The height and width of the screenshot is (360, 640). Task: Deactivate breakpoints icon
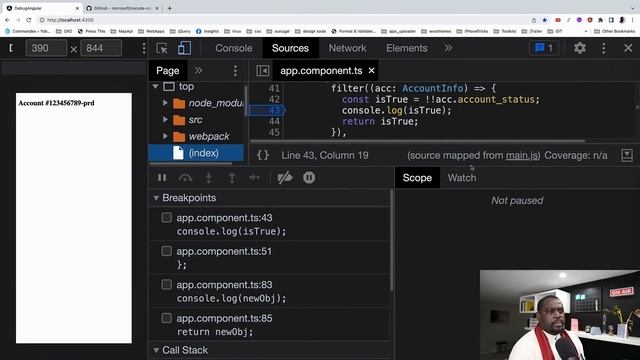[285, 178]
